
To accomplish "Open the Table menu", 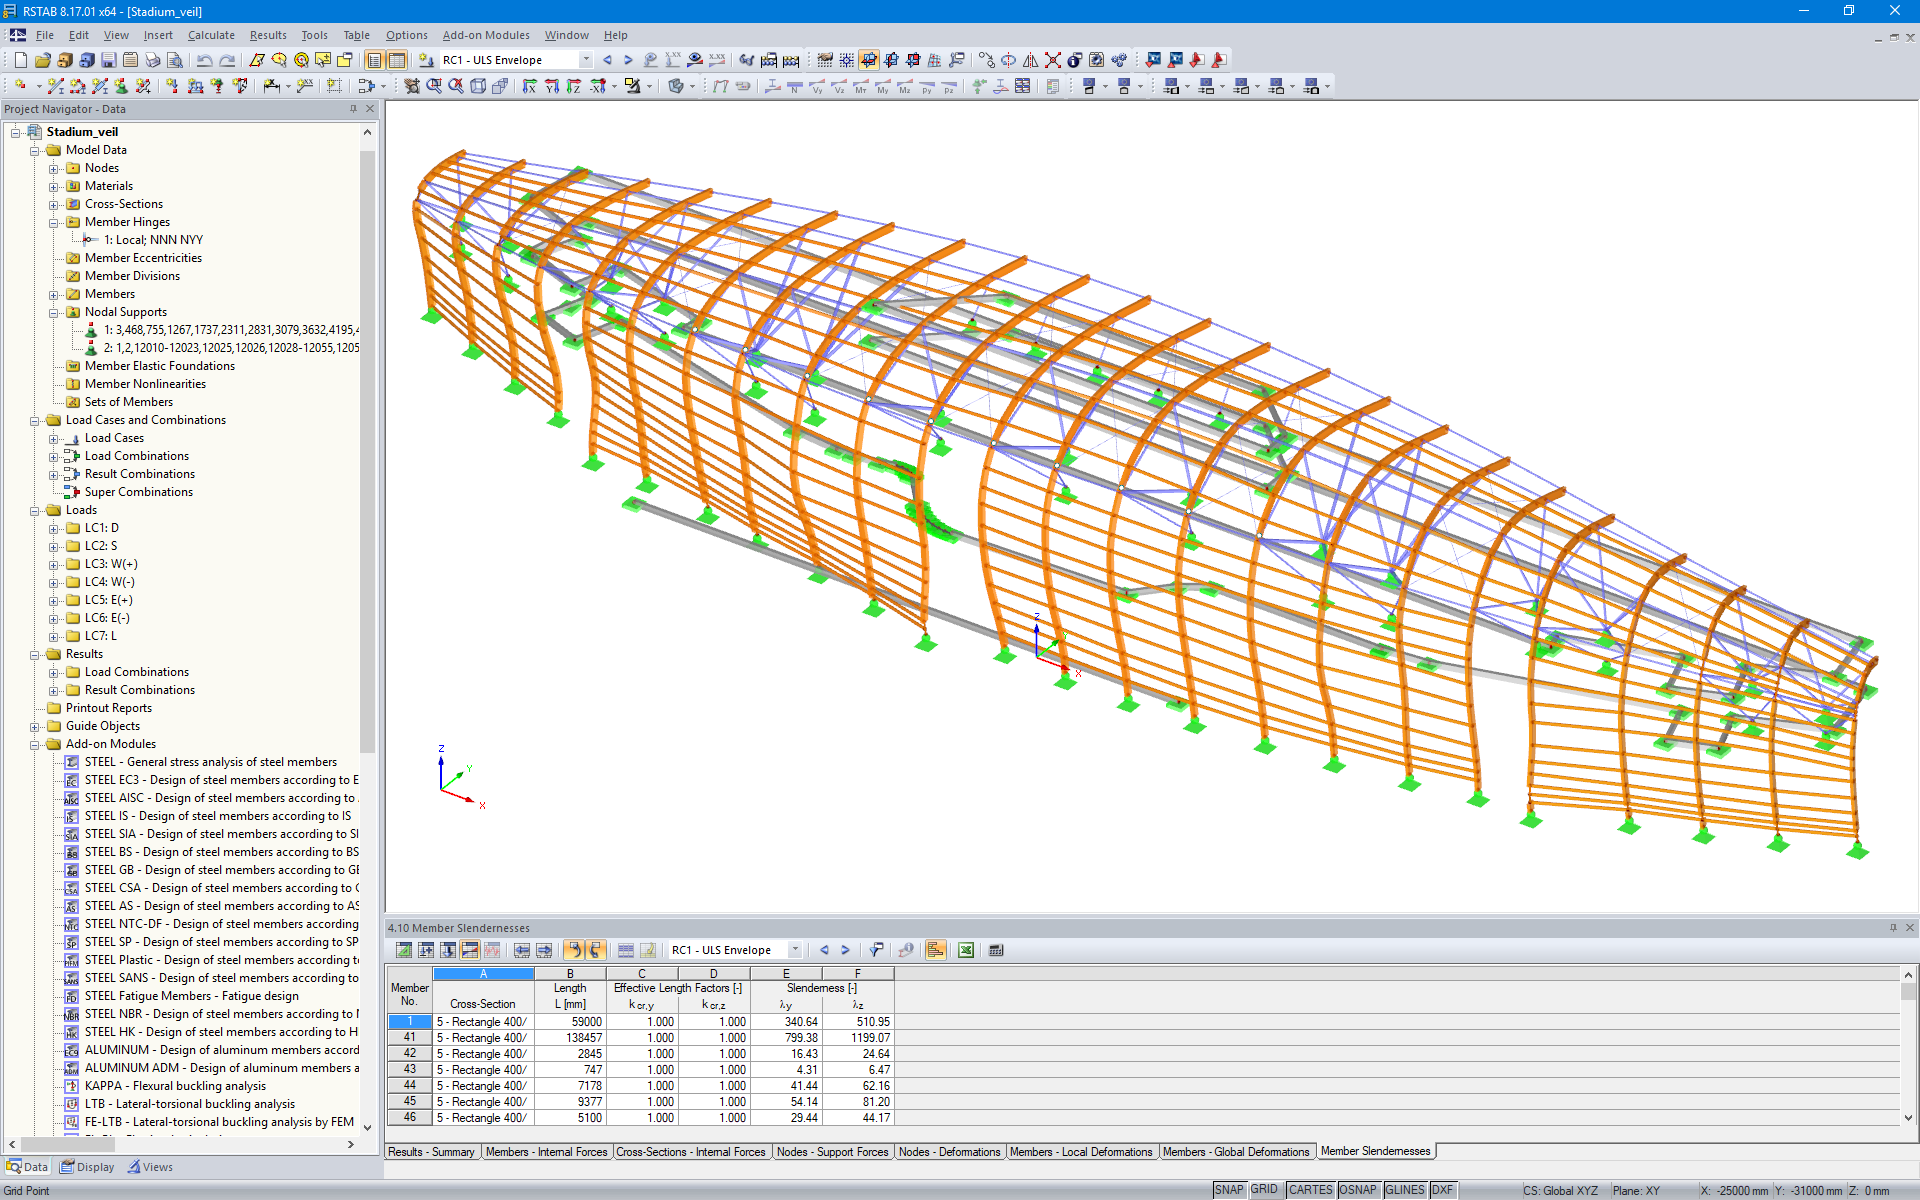I will click(x=356, y=35).
